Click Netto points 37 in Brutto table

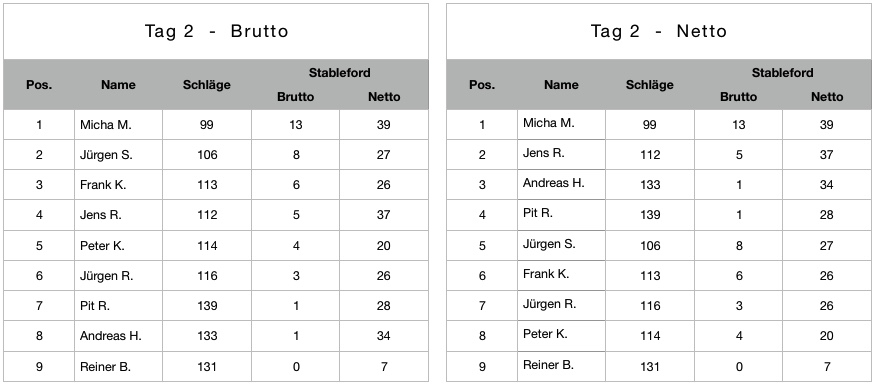pyautogui.click(x=383, y=215)
